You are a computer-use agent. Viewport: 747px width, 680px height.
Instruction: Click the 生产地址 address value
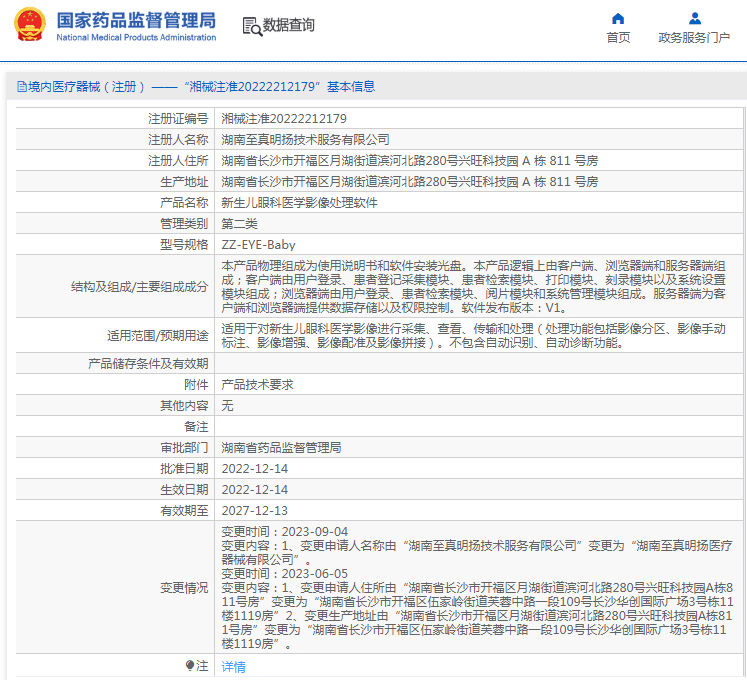(410, 182)
